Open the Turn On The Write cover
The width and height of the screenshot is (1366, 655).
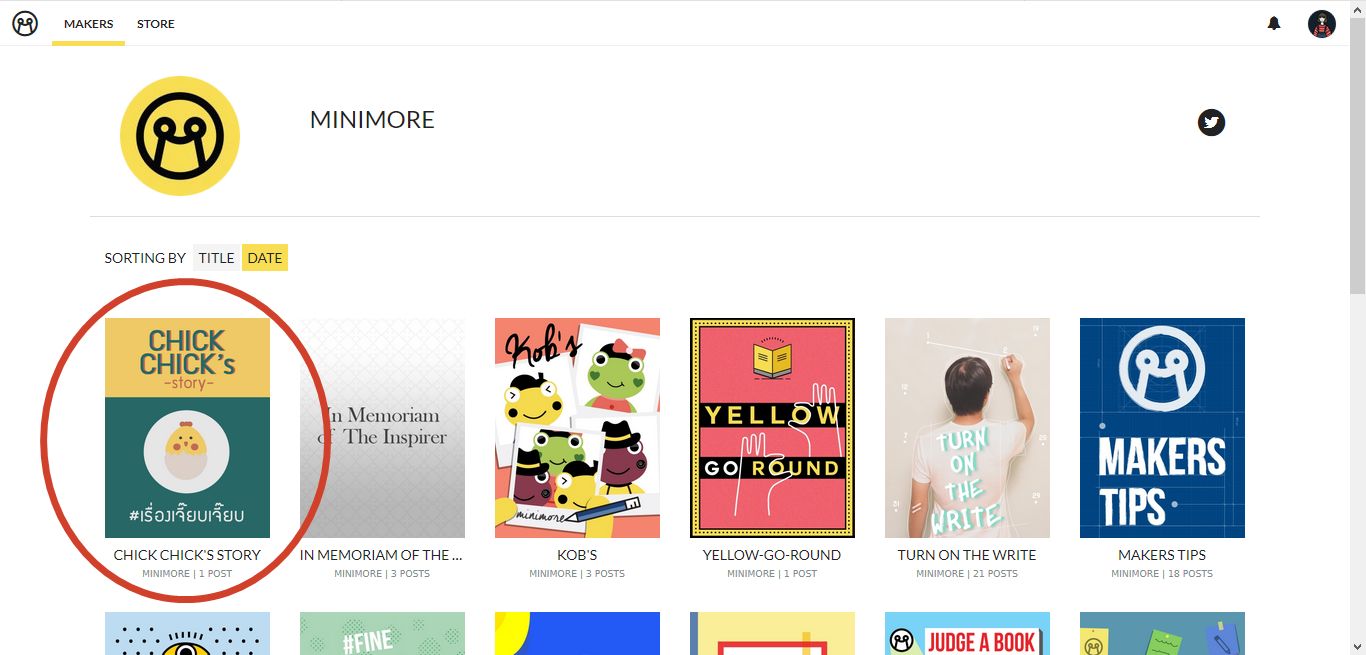coord(967,428)
